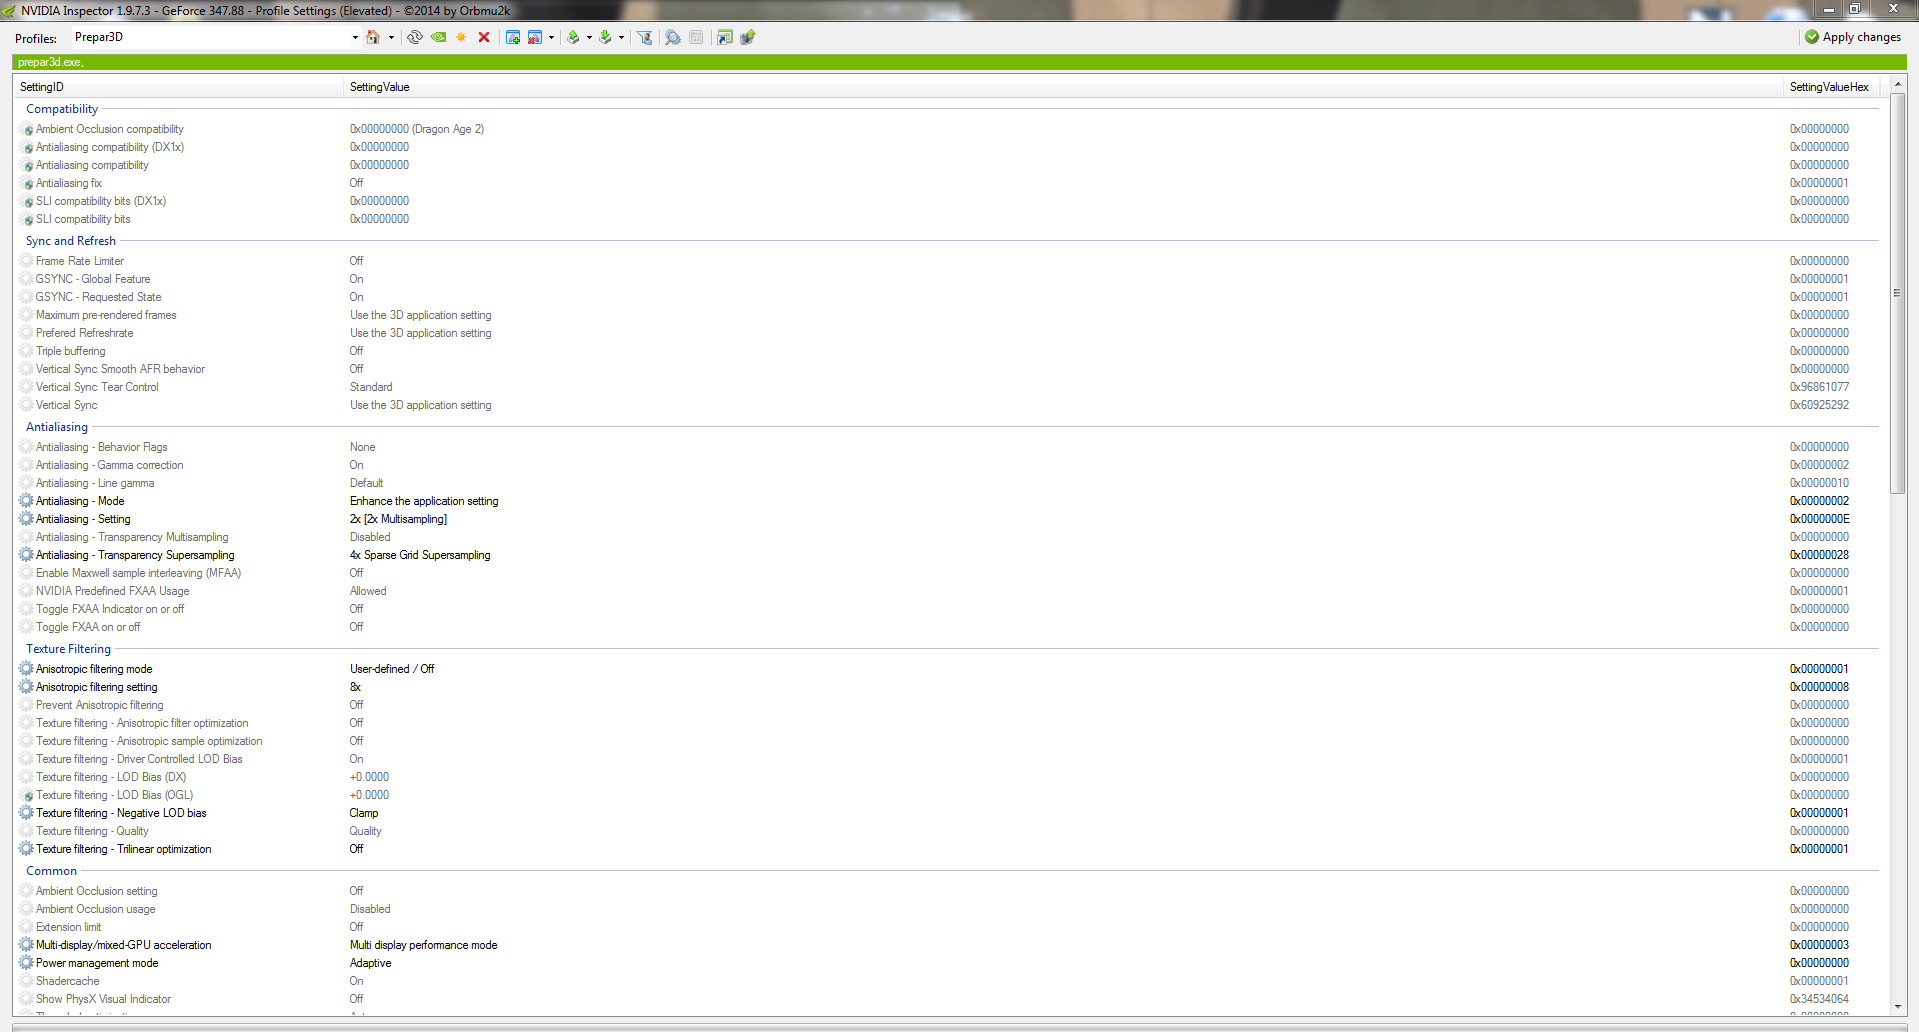Click the scrollbar down arrow
Viewport: 1919px width, 1032px height.
(1897, 1007)
